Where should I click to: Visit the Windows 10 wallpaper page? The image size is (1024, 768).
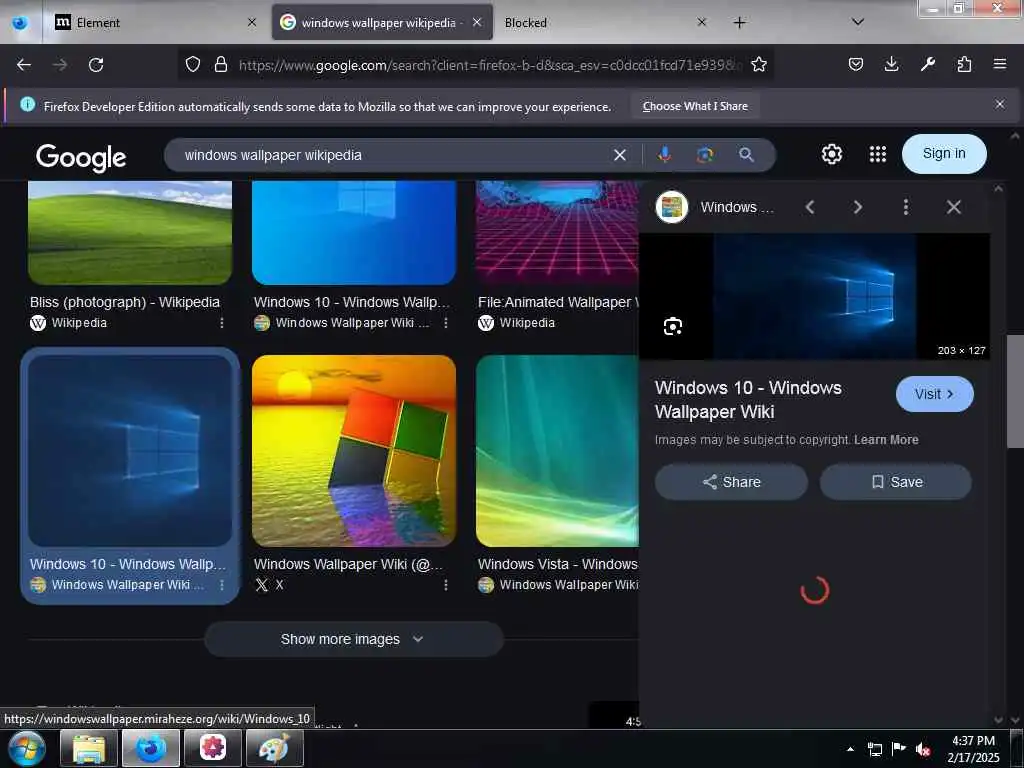point(935,394)
